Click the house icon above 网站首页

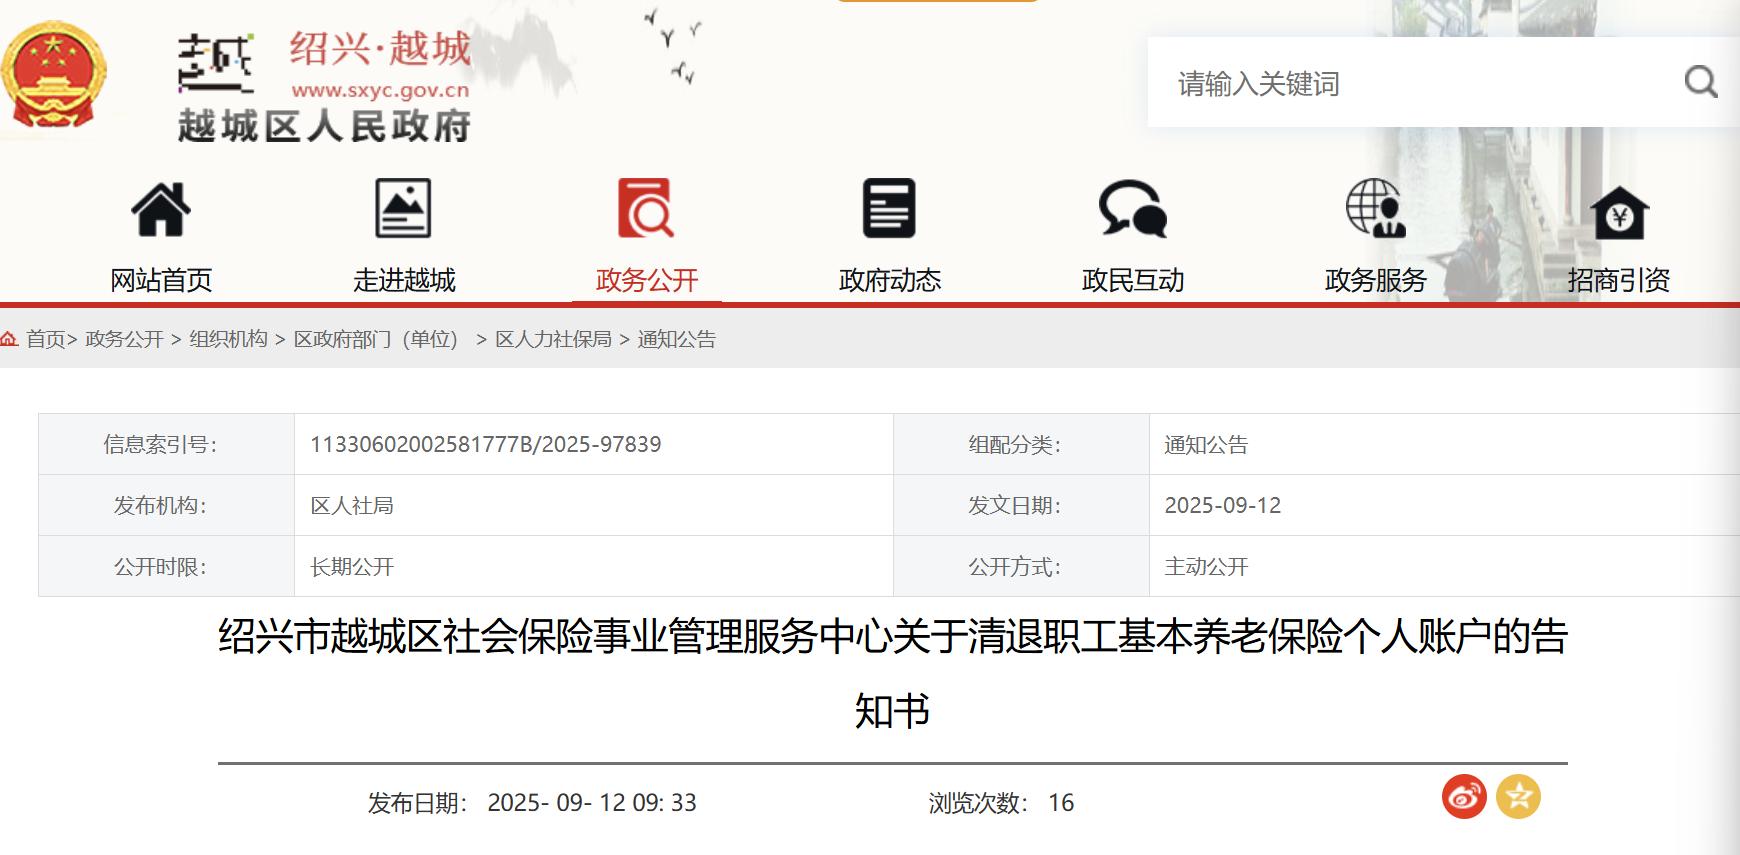[161, 209]
